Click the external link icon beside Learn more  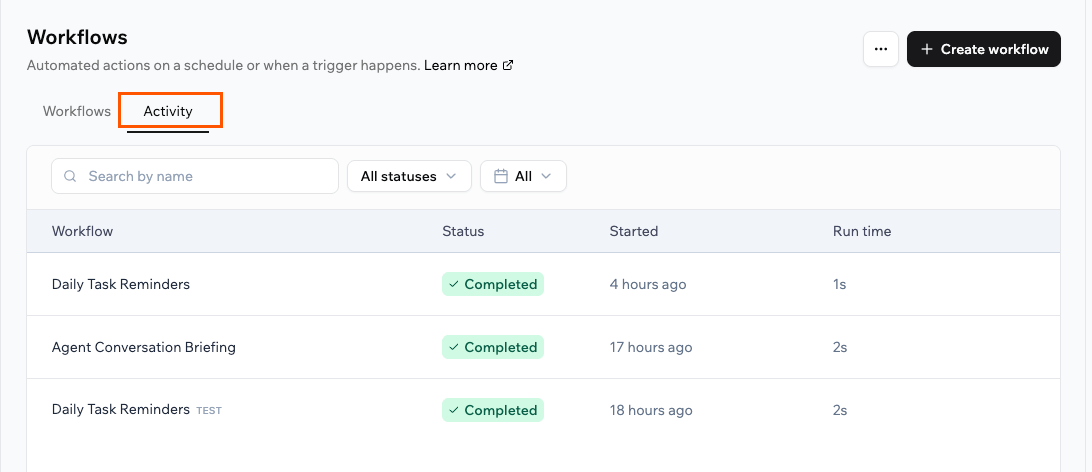tap(508, 65)
